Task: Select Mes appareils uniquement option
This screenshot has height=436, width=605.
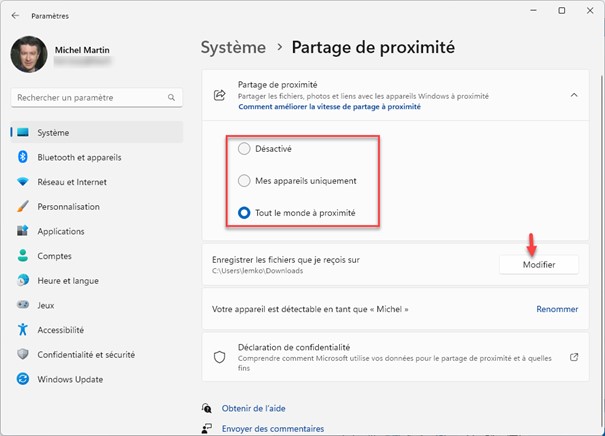Action: click(245, 181)
